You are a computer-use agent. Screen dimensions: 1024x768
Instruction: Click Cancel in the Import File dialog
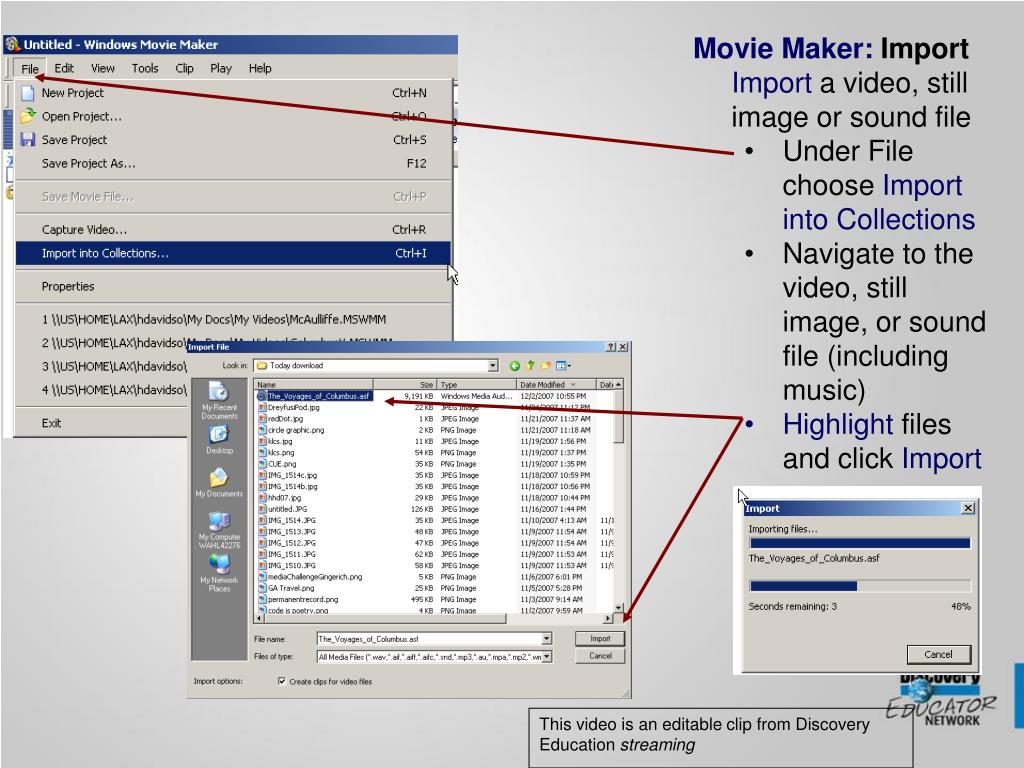pos(600,656)
